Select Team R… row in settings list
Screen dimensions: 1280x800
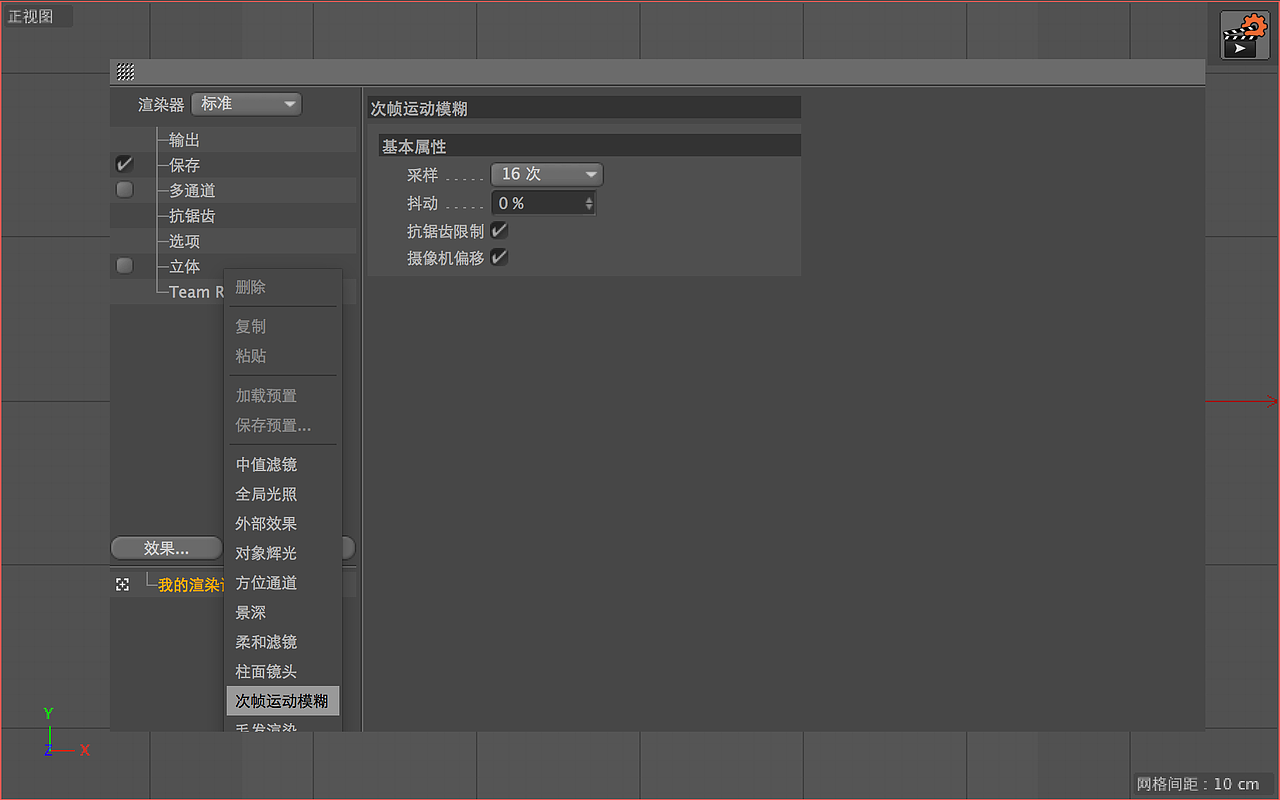(196, 292)
